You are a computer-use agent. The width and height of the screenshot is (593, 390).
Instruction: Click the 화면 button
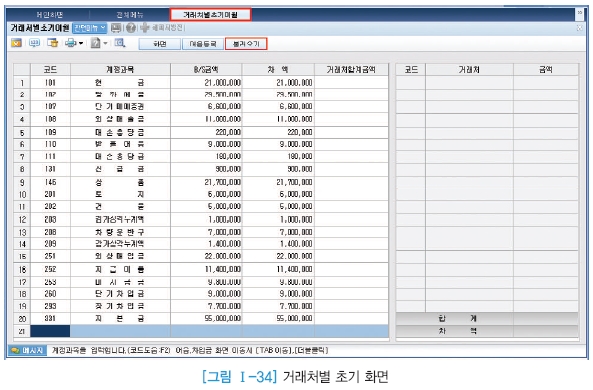tap(160, 44)
